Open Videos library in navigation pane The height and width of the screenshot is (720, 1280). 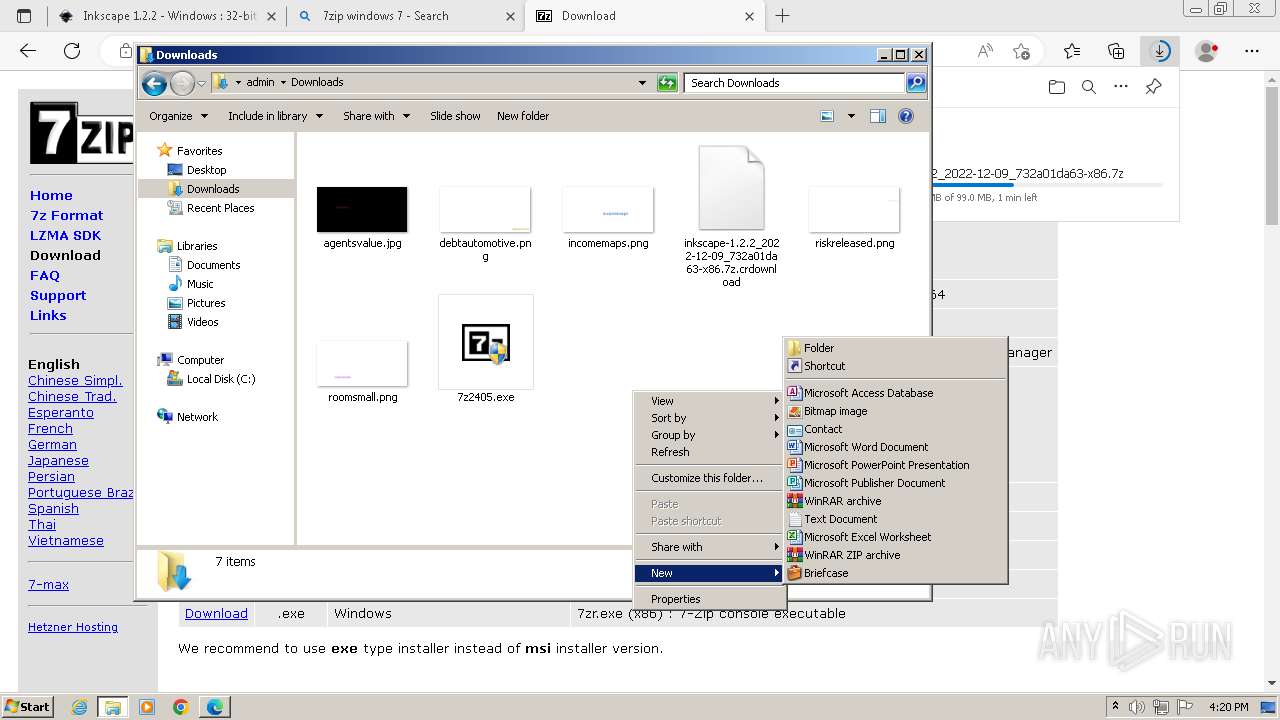(202, 322)
